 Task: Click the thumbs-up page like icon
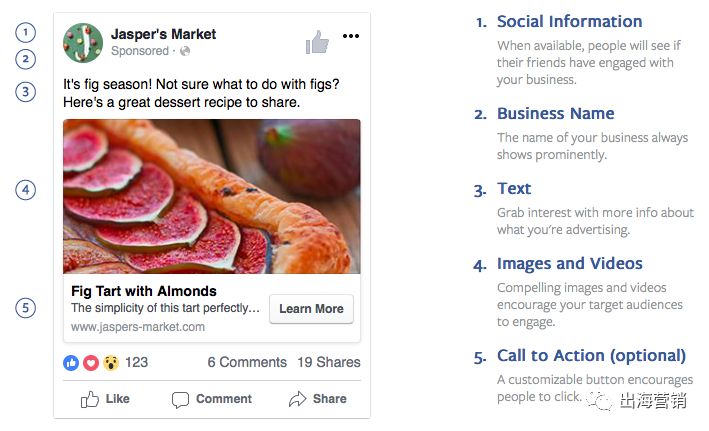(x=317, y=42)
